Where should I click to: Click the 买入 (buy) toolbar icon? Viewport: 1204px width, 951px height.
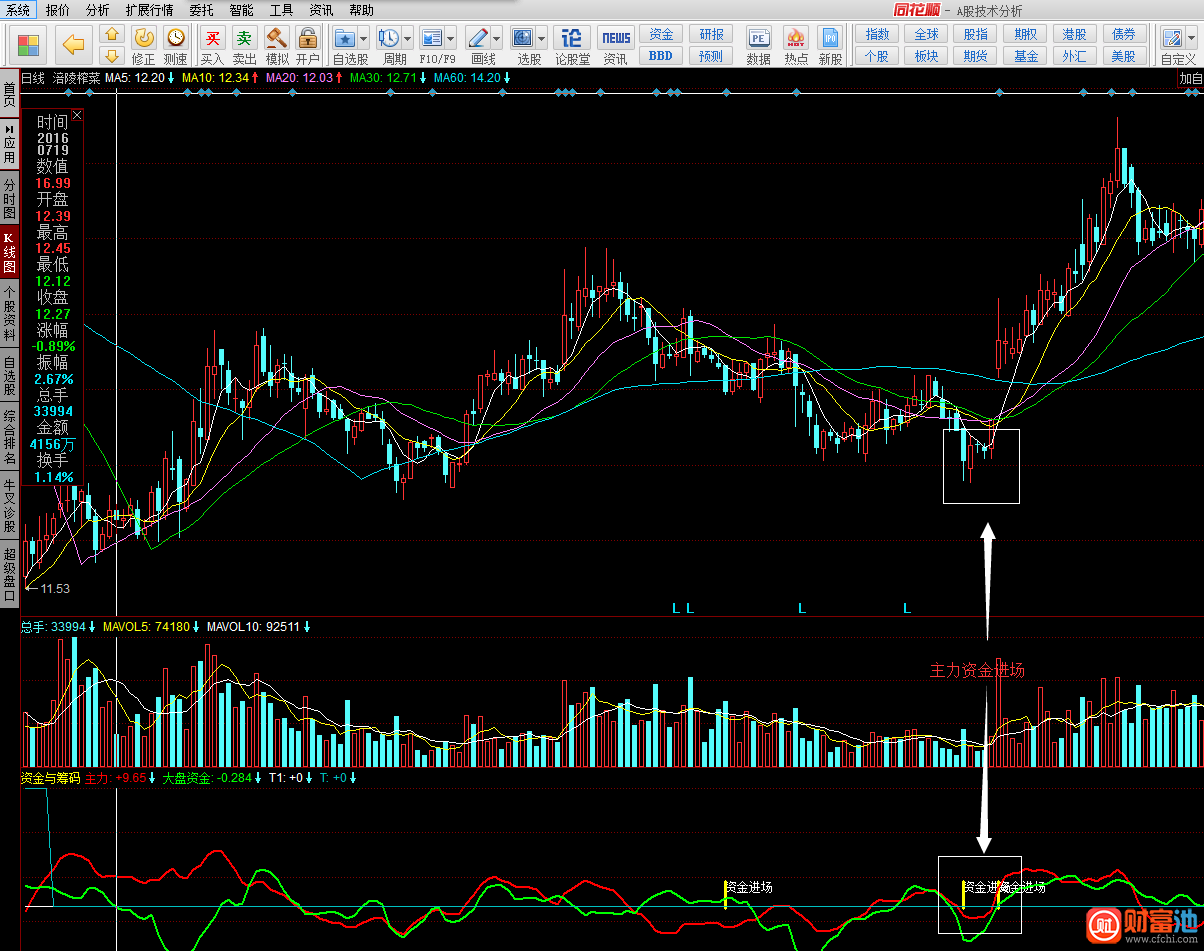212,39
